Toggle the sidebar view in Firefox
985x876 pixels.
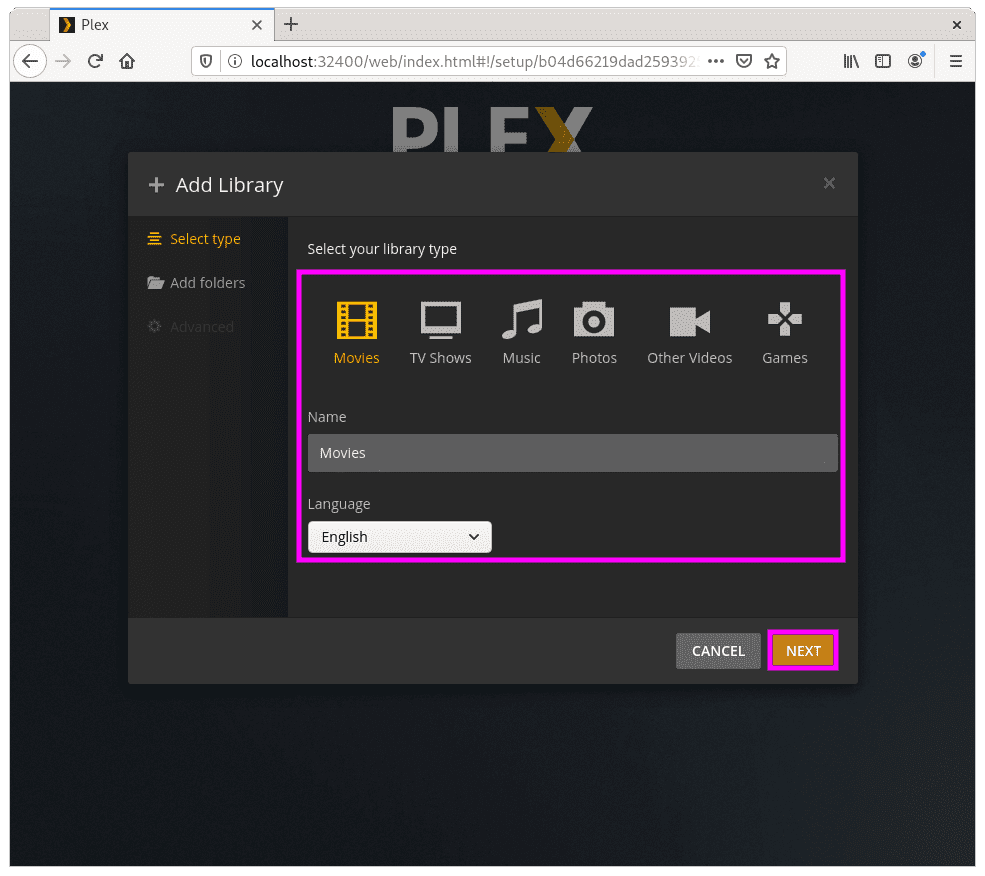[883, 61]
